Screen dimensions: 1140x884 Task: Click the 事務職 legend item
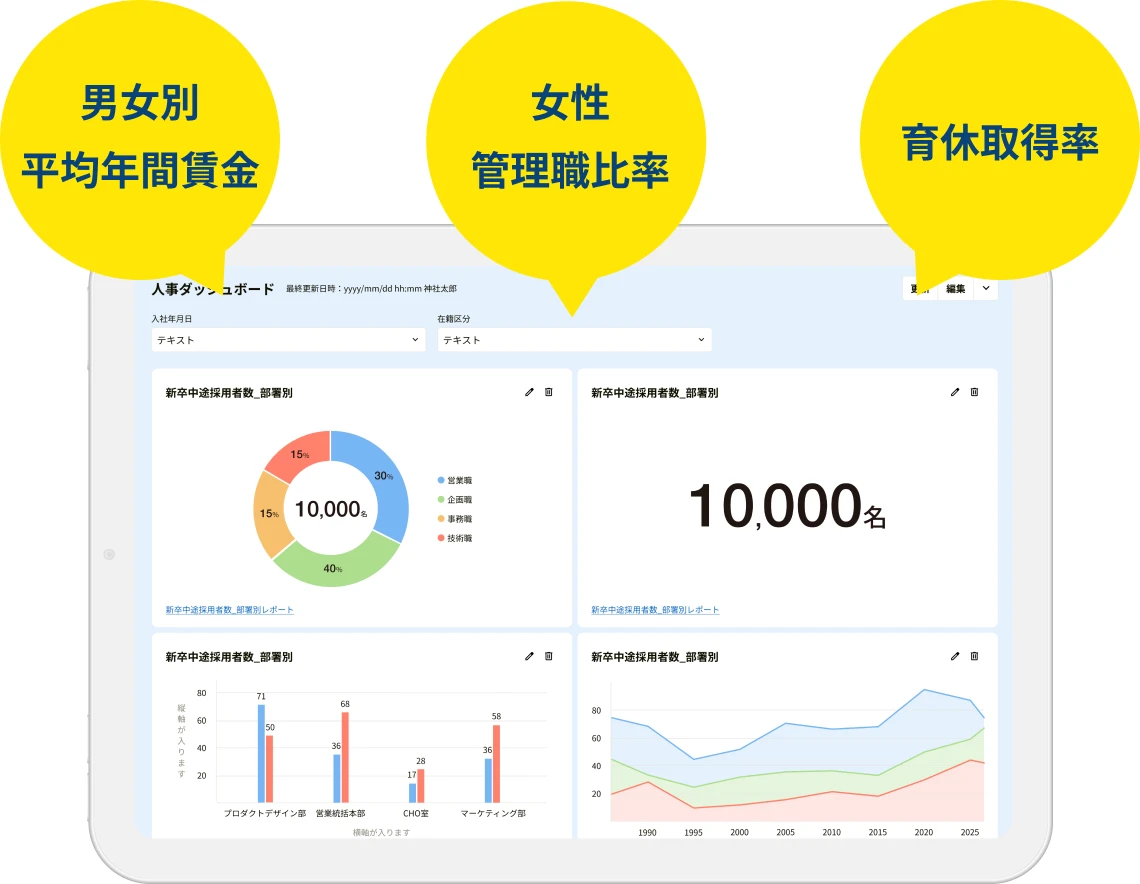coord(455,519)
